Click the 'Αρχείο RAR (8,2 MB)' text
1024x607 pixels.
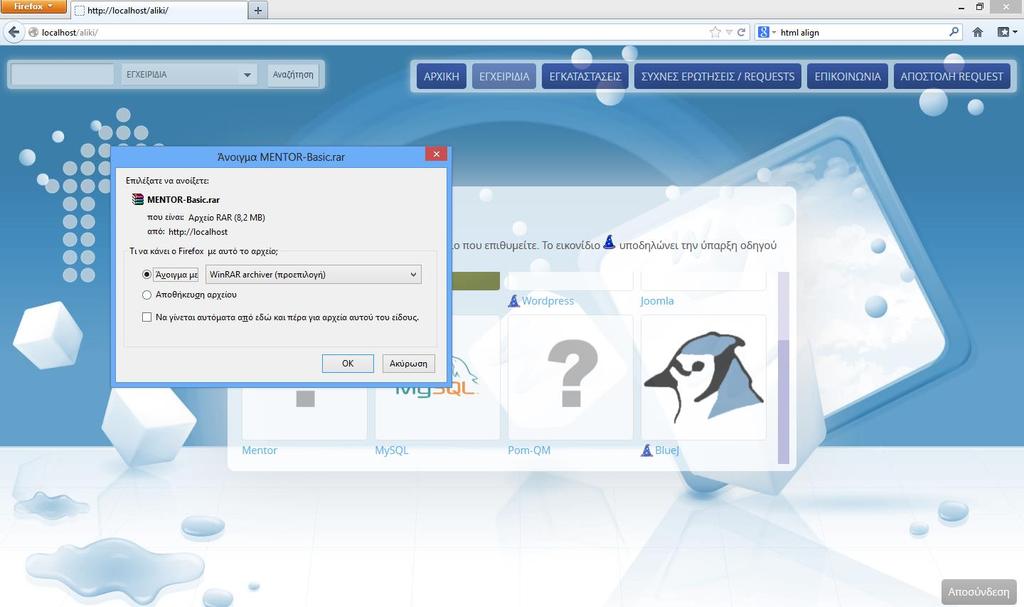coord(226,218)
